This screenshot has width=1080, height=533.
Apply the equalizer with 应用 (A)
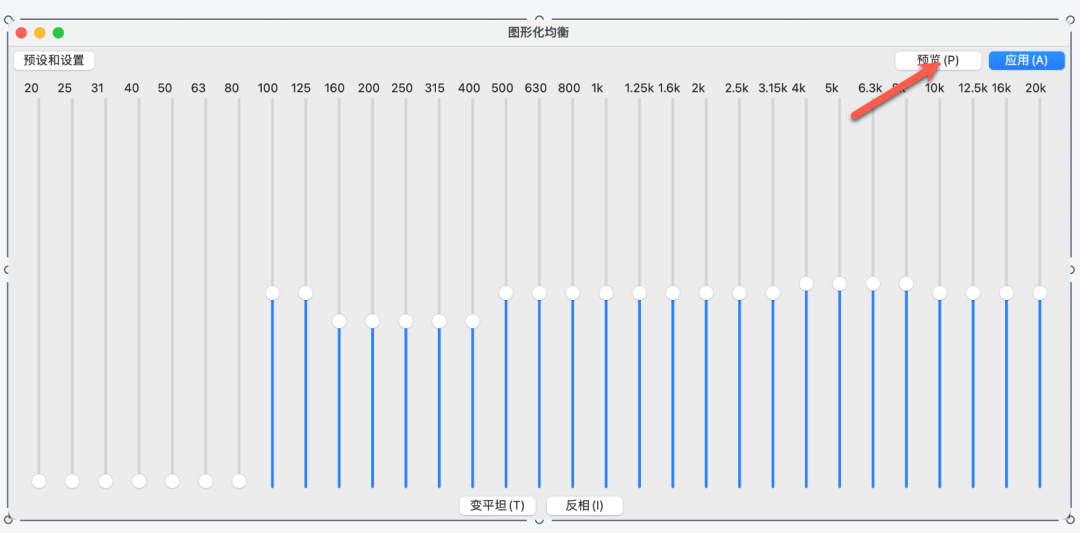[1026, 61]
